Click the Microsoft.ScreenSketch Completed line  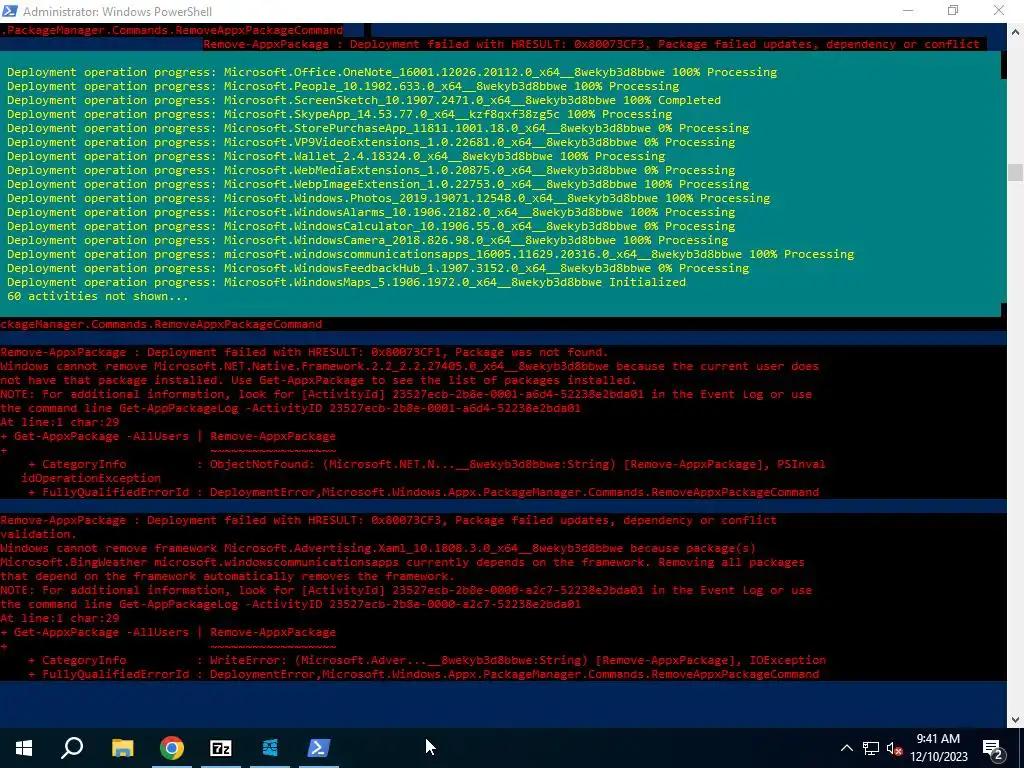[x=364, y=100]
